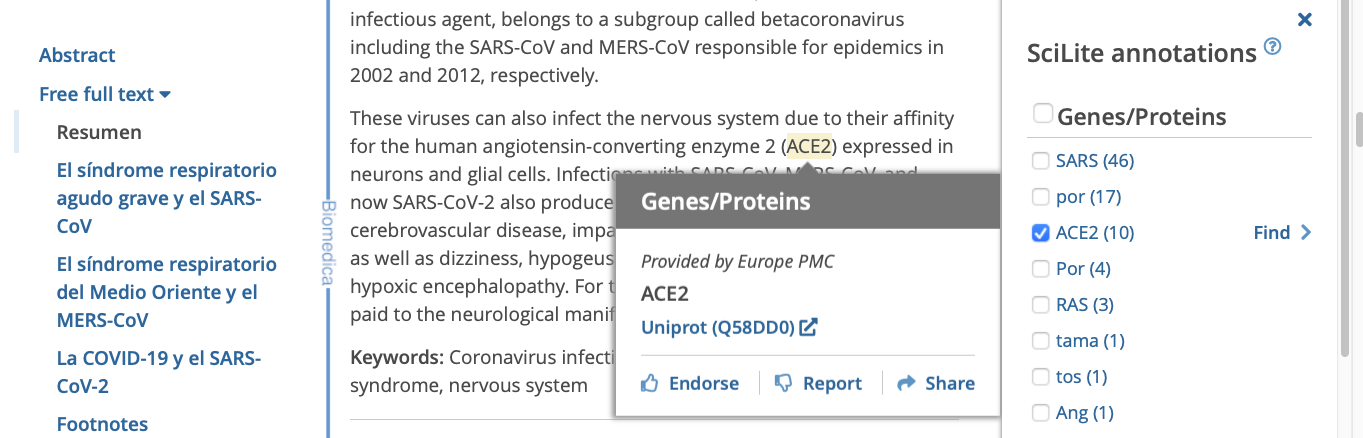
Task: Click the Report thumbs-down icon
Action: pyautogui.click(x=784, y=383)
